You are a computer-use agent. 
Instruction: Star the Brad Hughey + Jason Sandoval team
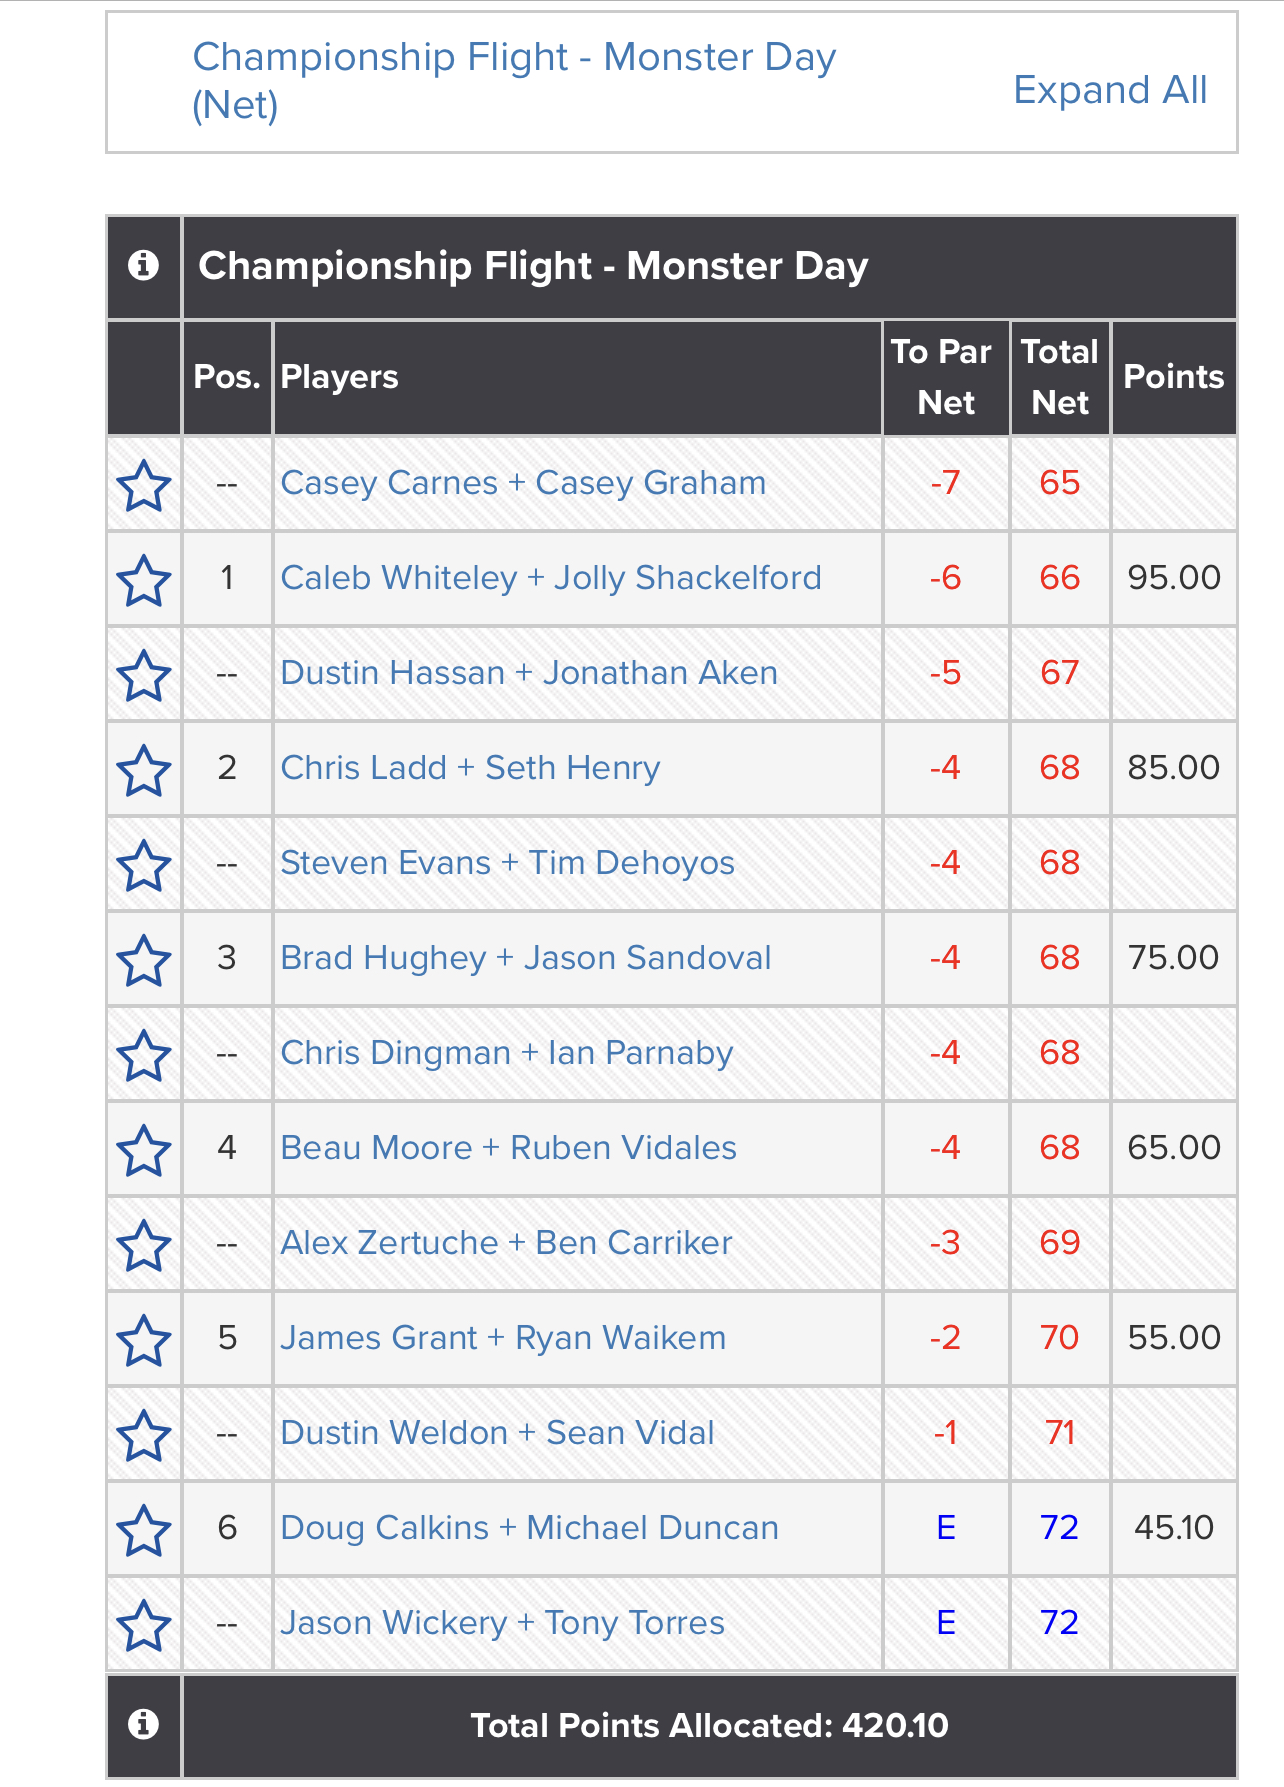(x=144, y=960)
